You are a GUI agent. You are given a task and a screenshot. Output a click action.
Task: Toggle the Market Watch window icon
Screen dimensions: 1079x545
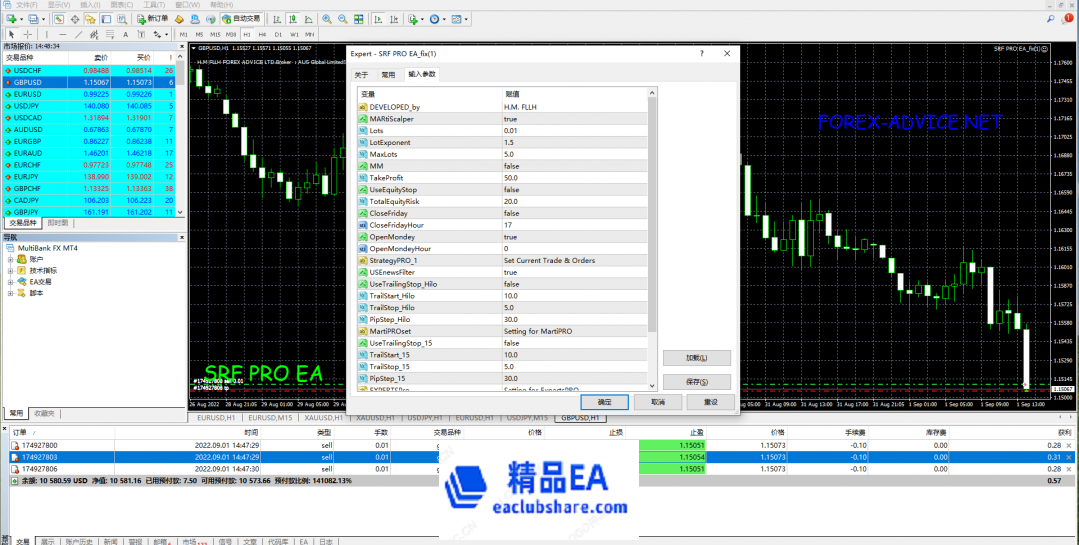click(59, 19)
